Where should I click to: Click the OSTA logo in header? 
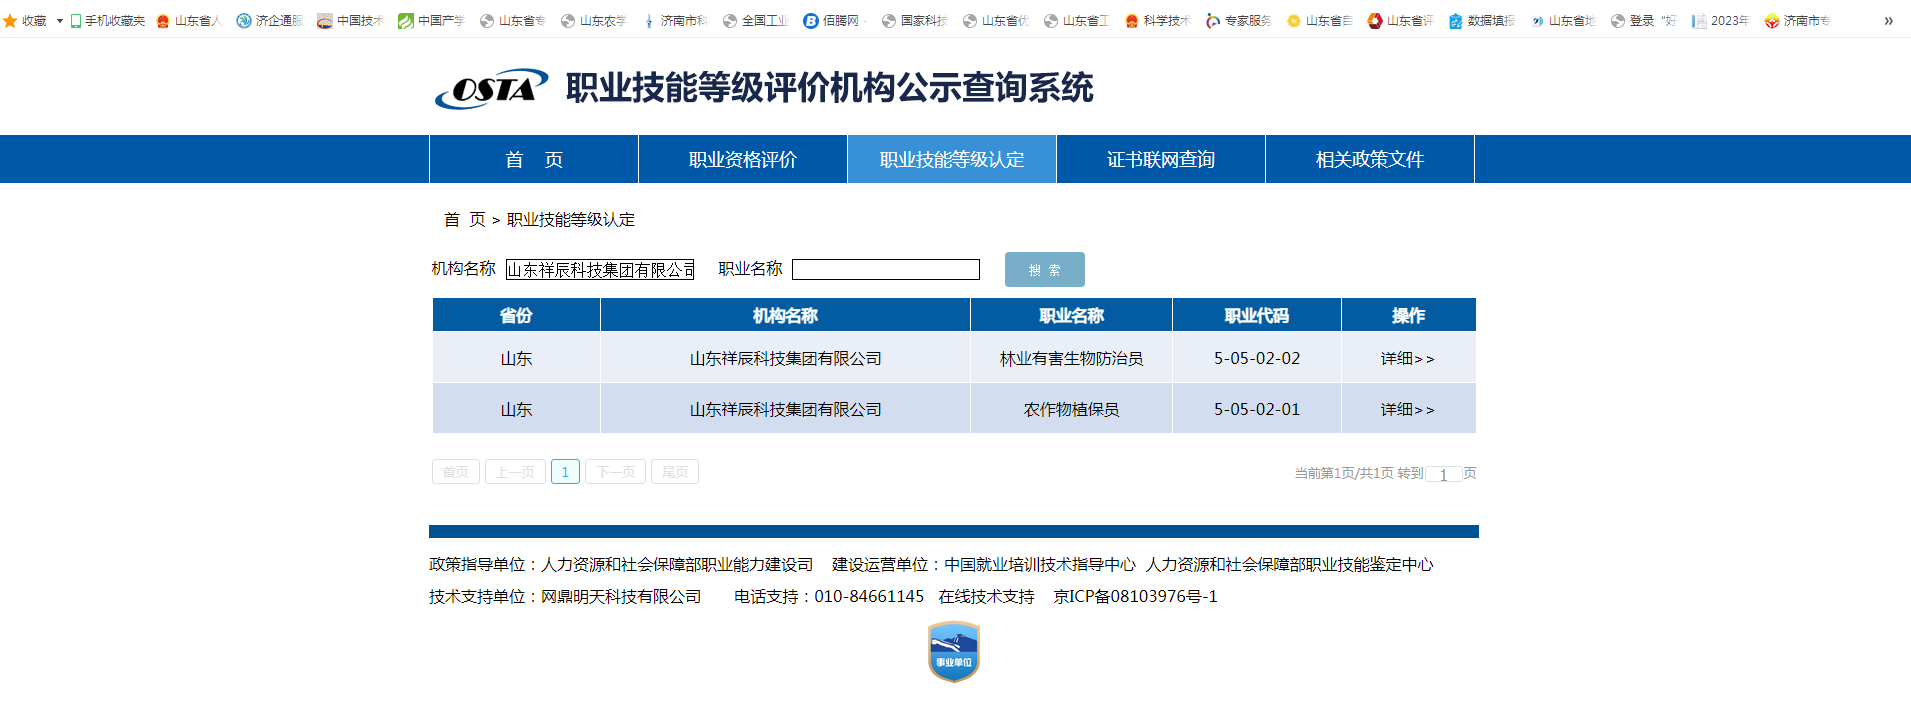pos(491,89)
